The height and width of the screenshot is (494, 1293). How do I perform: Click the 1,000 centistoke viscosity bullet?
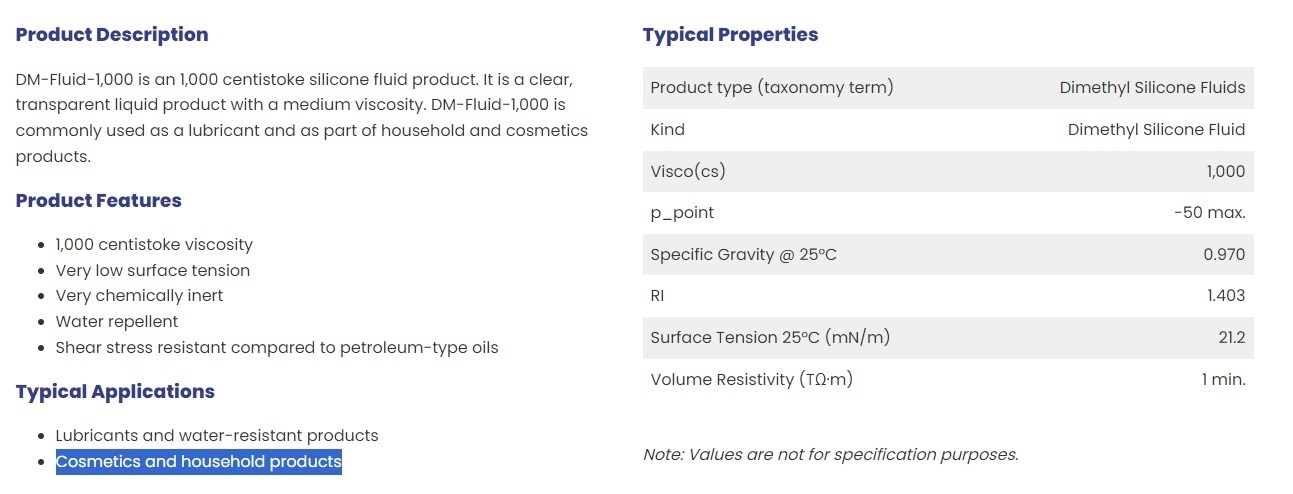click(154, 245)
